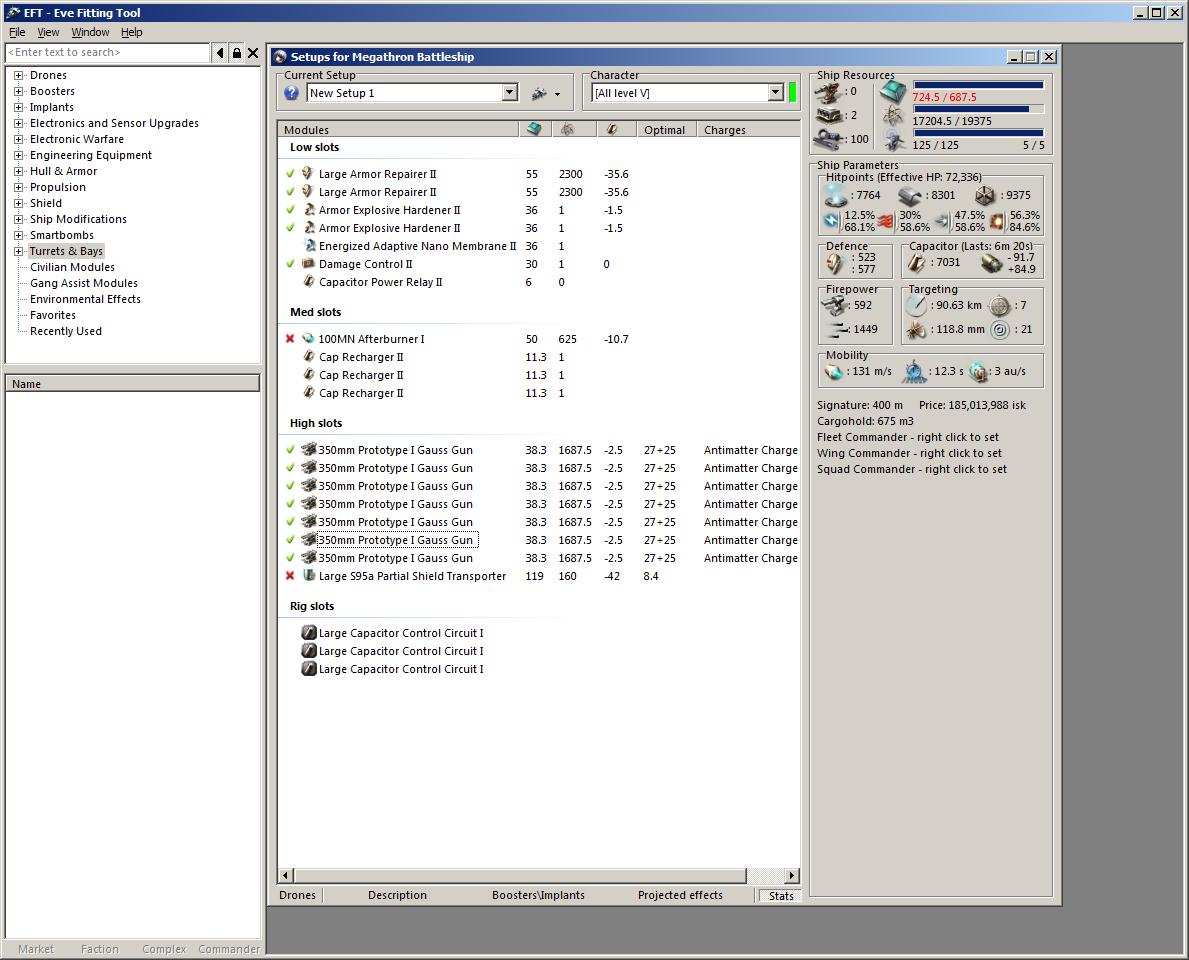This screenshot has height=960, width=1189.
Task: Click the capacitor capacity icon beside 7031
Action: pos(916,263)
